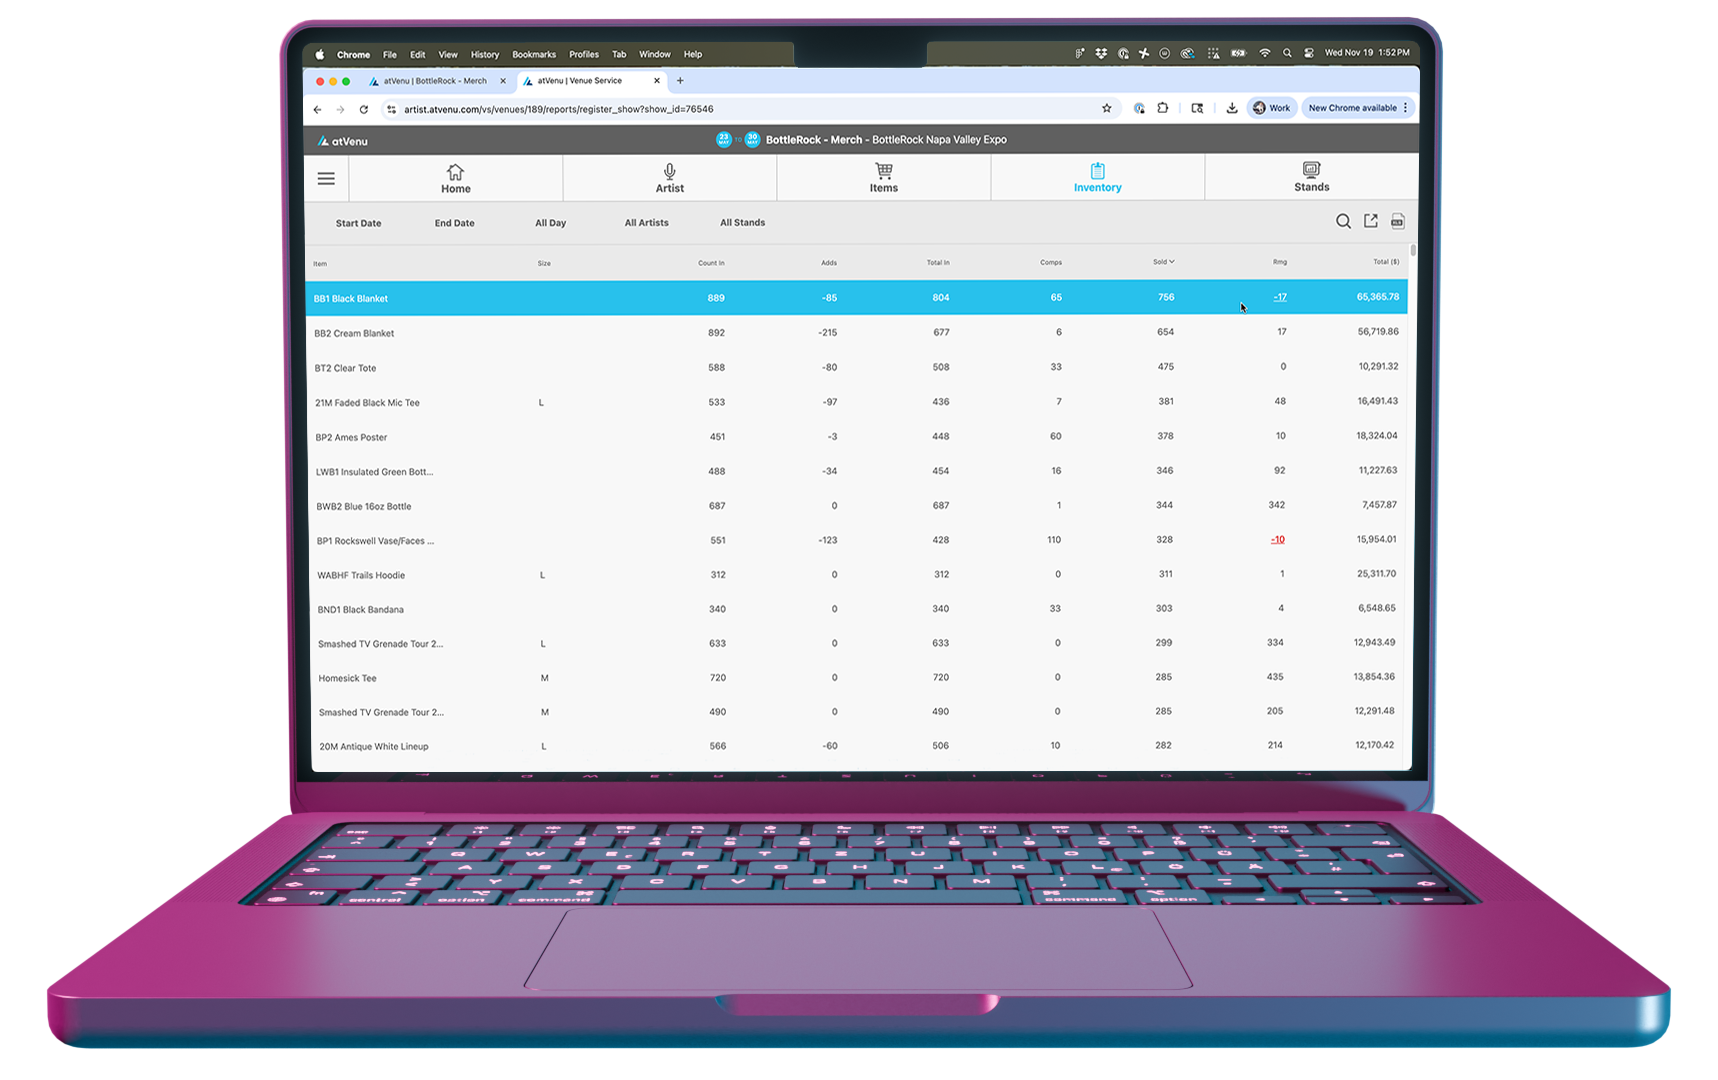This screenshot has height=1080, width=1718.
Task: Open the -17 remaining link for BB1 Black Blanket
Action: click(1280, 297)
